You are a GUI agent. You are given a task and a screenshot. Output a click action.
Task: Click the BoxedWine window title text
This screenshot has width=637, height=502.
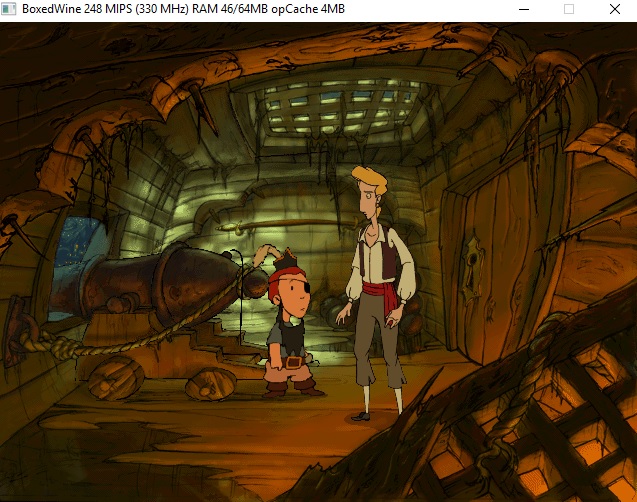click(x=183, y=9)
